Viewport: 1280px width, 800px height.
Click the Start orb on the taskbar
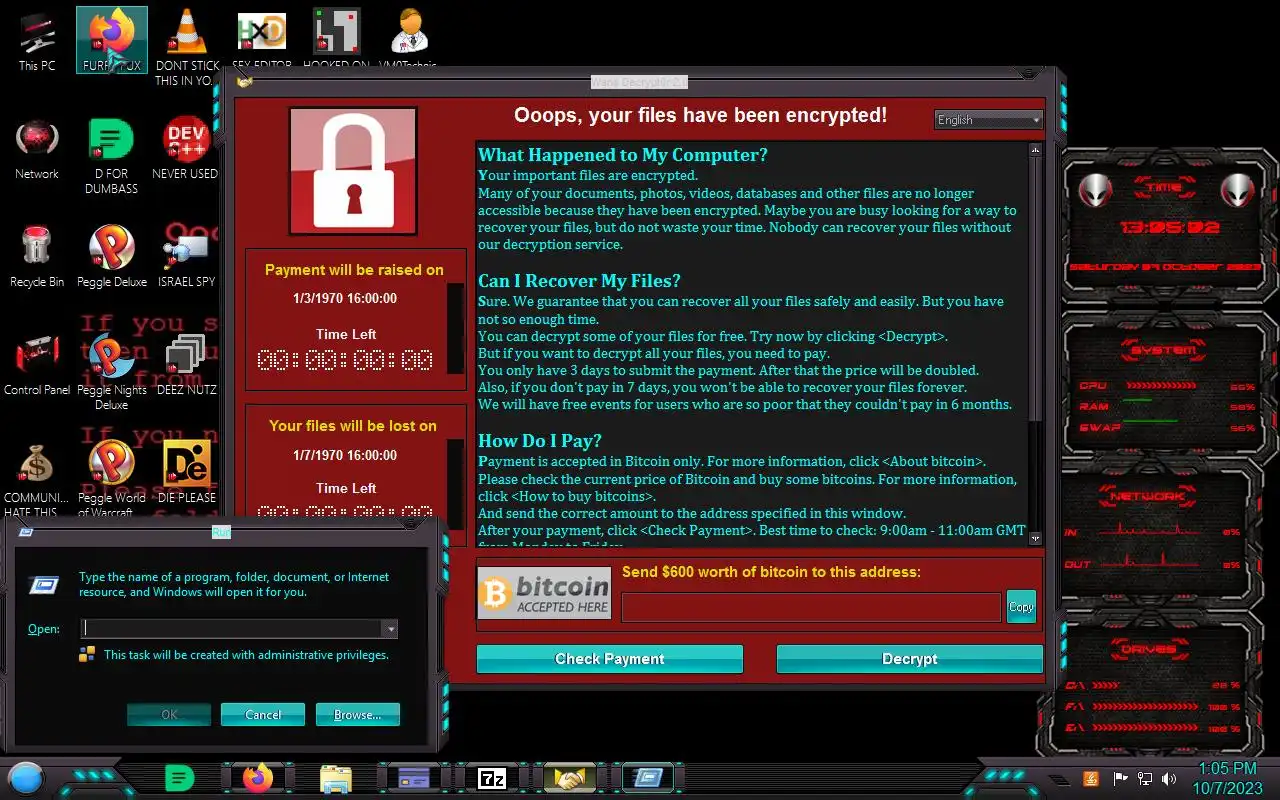coord(26,778)
